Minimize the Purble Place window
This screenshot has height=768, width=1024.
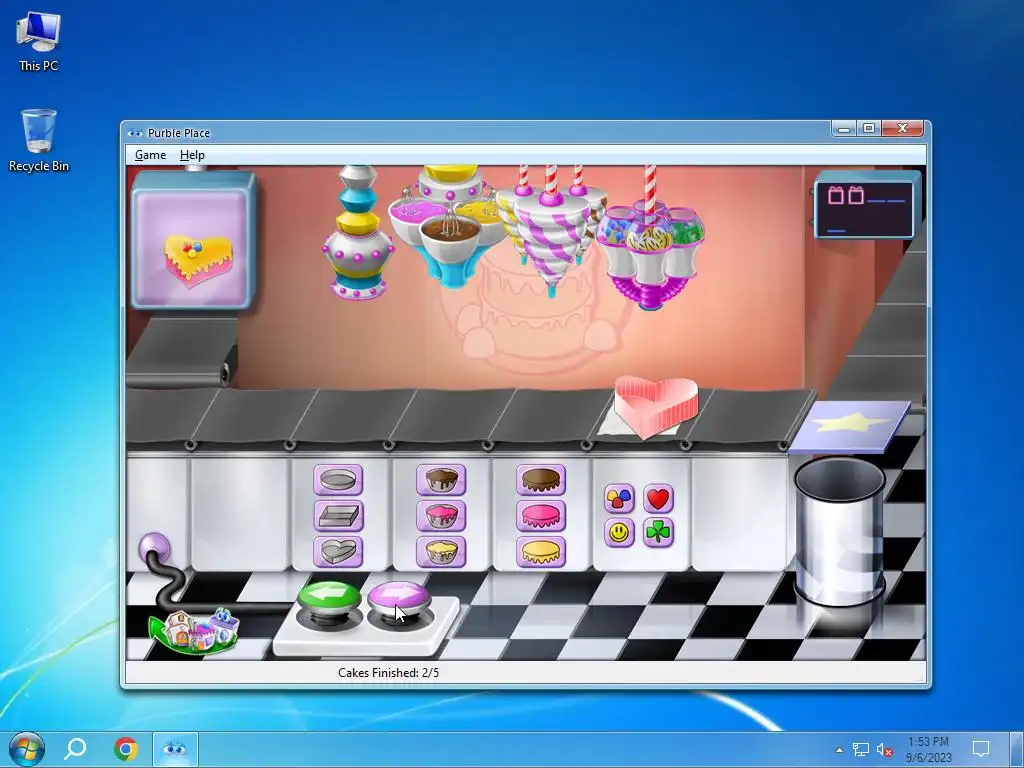pyautogui.click(x=844, y=129)
